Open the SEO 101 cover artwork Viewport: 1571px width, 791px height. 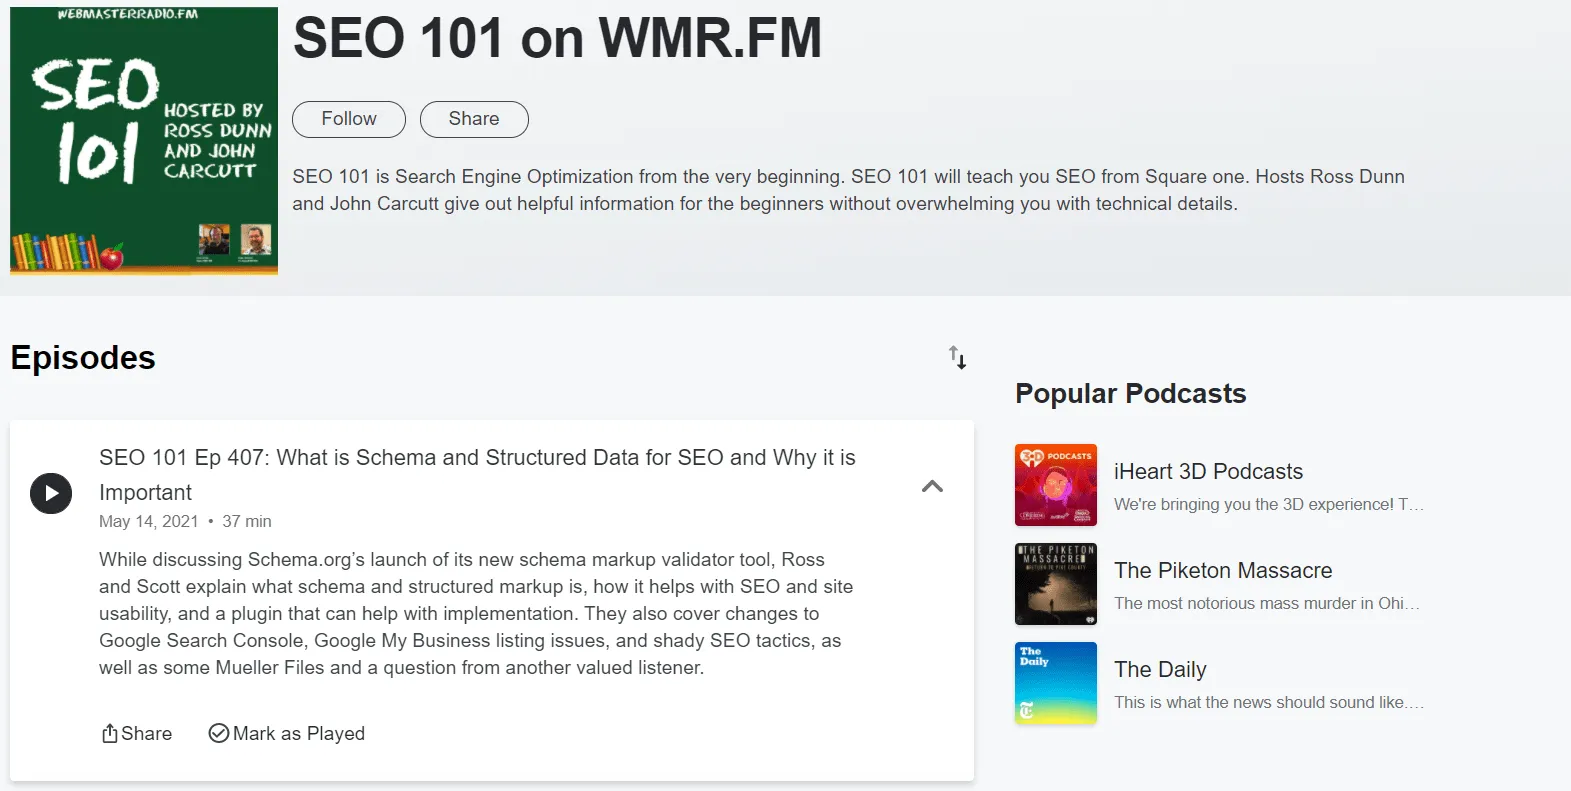(144, 141)
